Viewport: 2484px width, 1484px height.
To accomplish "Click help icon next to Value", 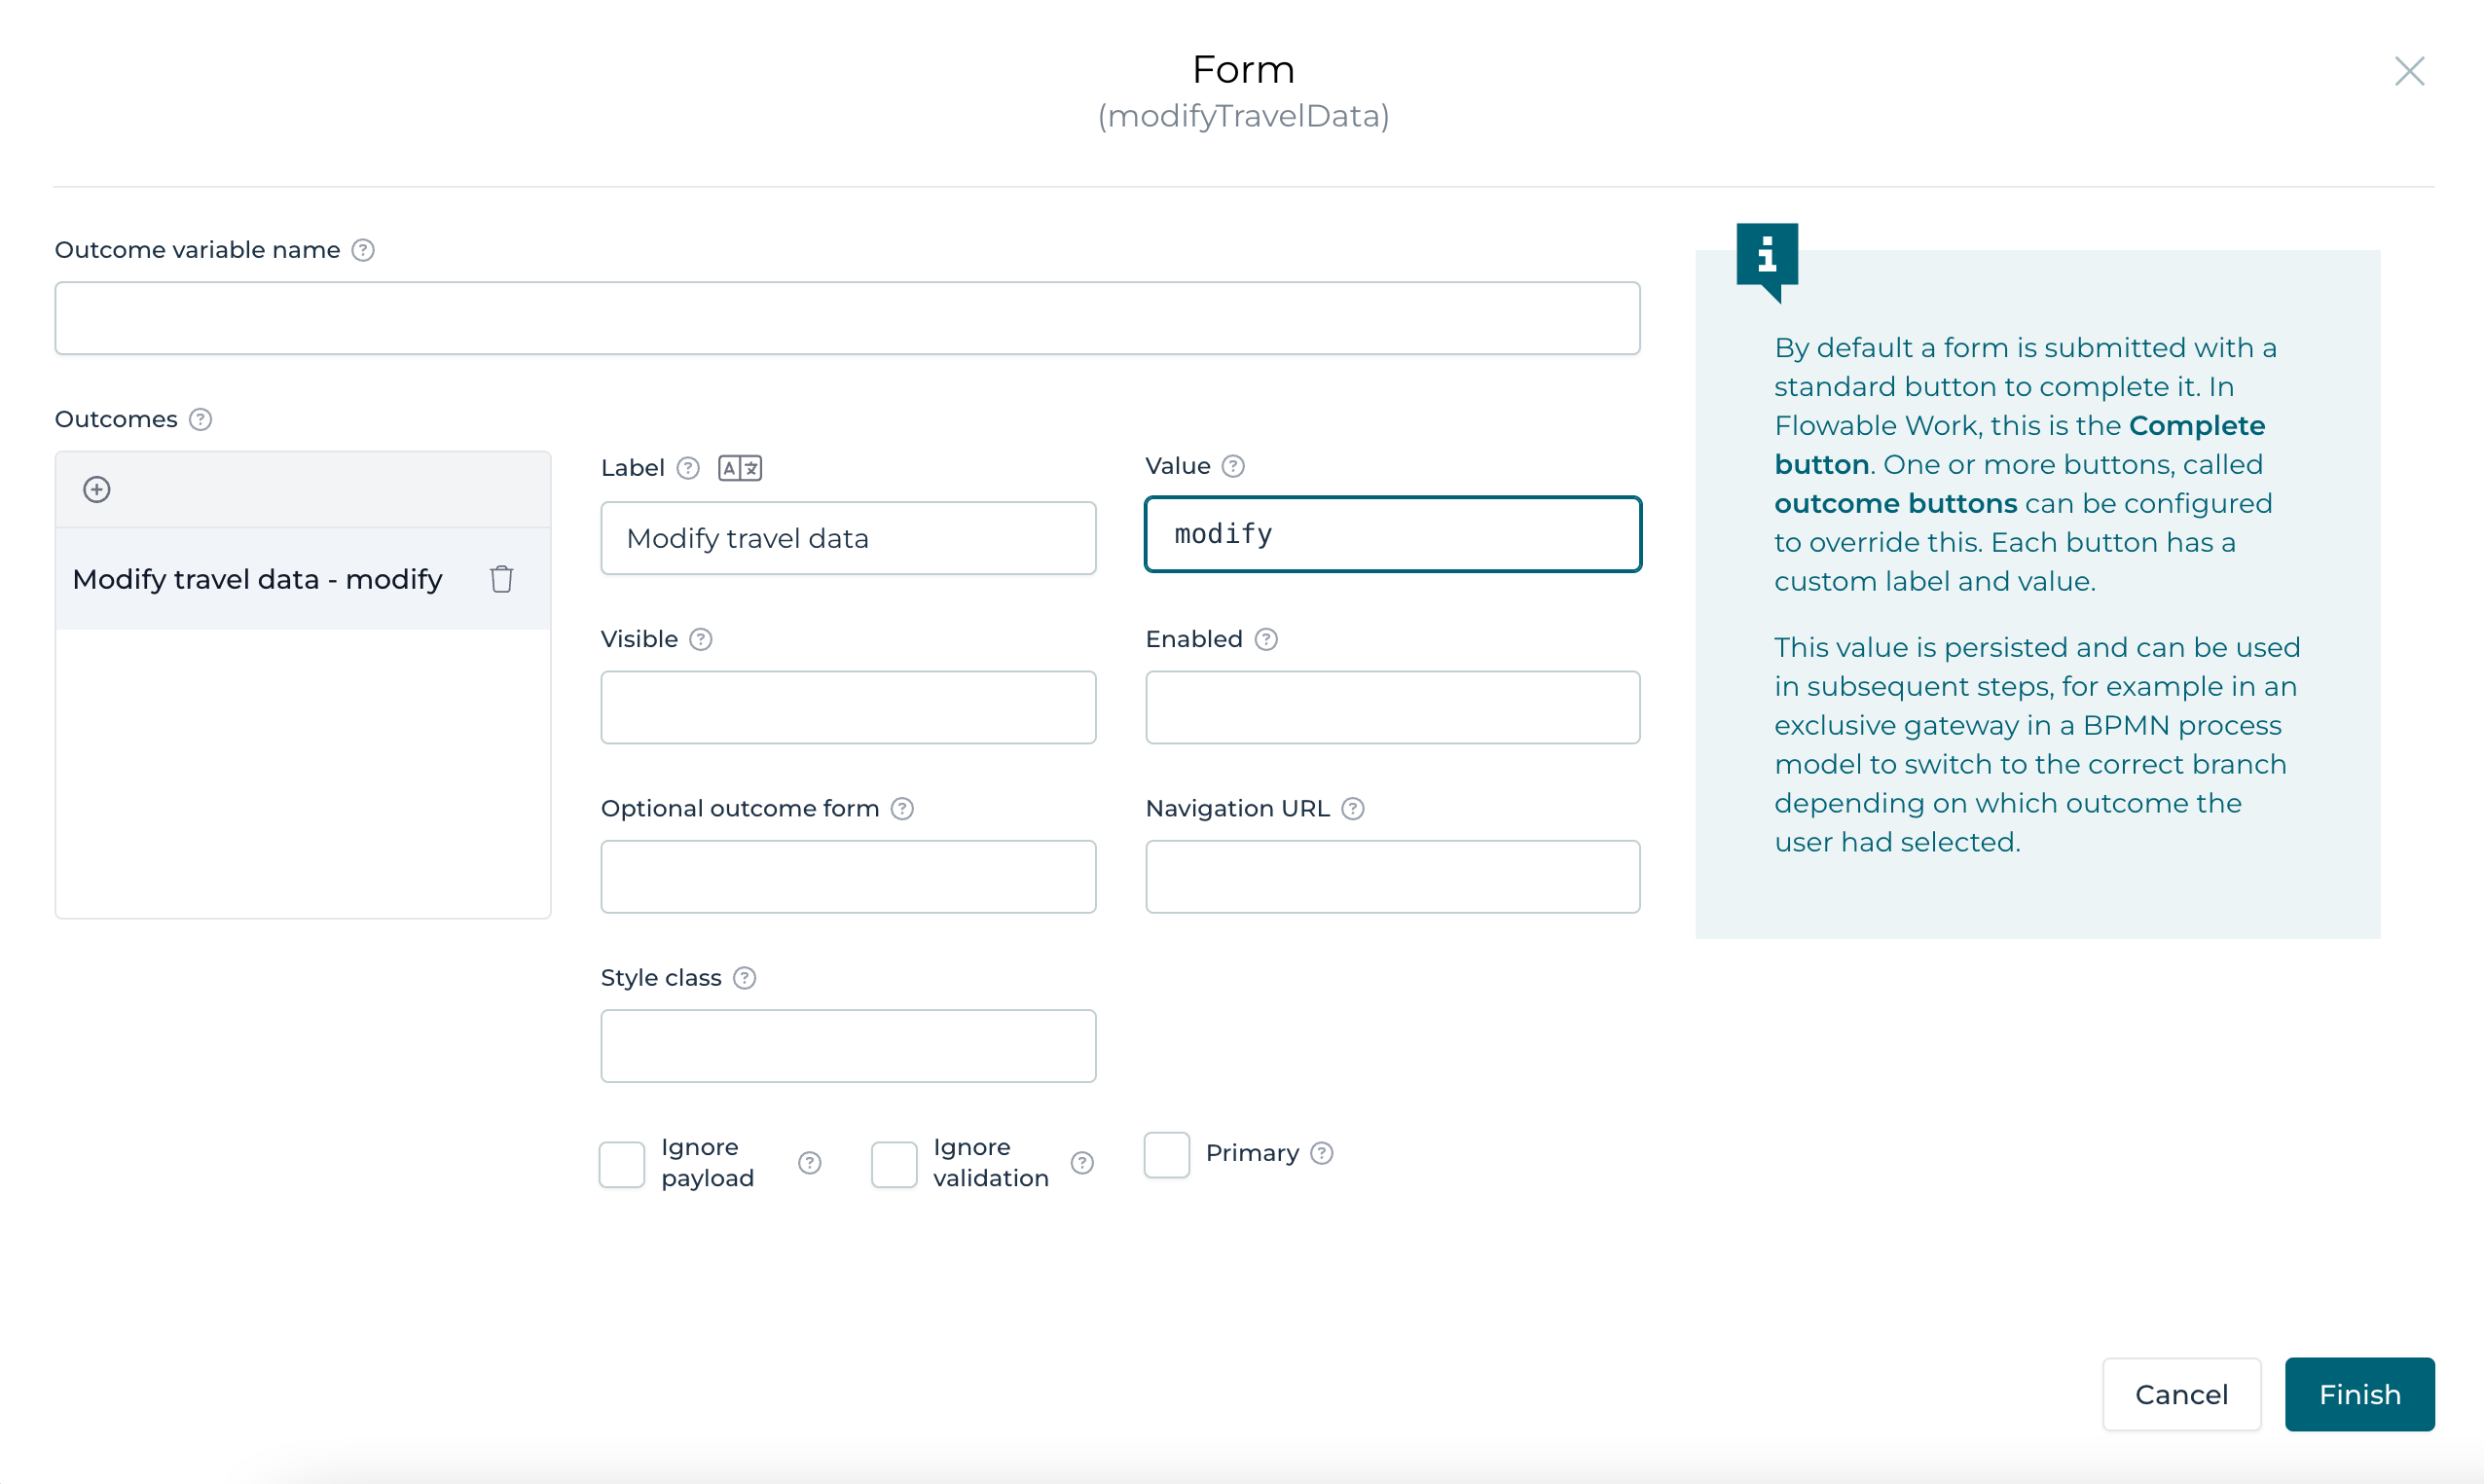I will click(1234, 466).
